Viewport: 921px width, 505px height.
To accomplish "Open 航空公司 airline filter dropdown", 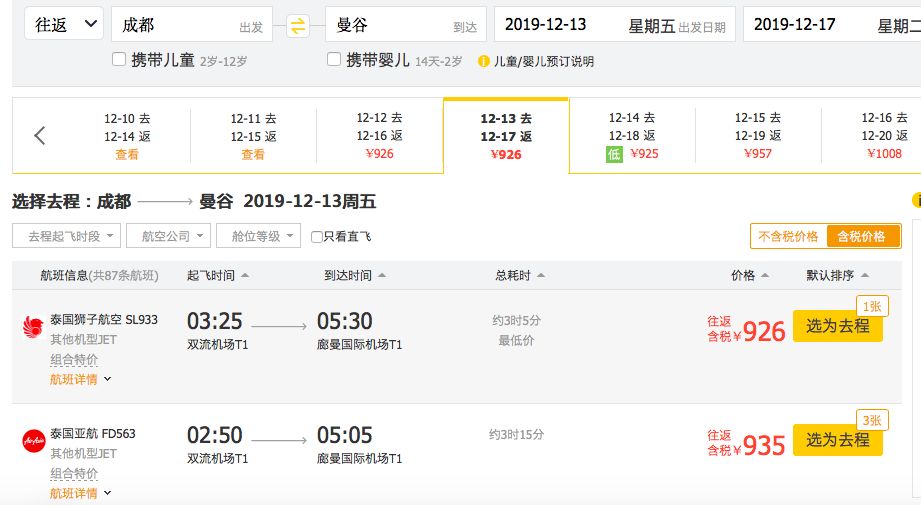I will click(169, 236).
